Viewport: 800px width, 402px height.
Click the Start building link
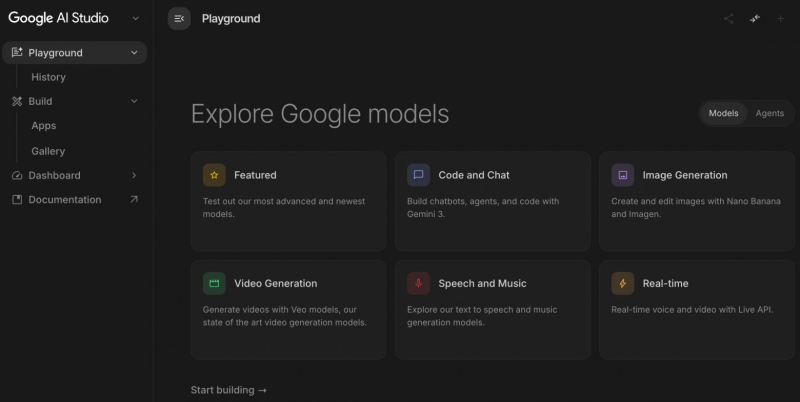point(229,390)
